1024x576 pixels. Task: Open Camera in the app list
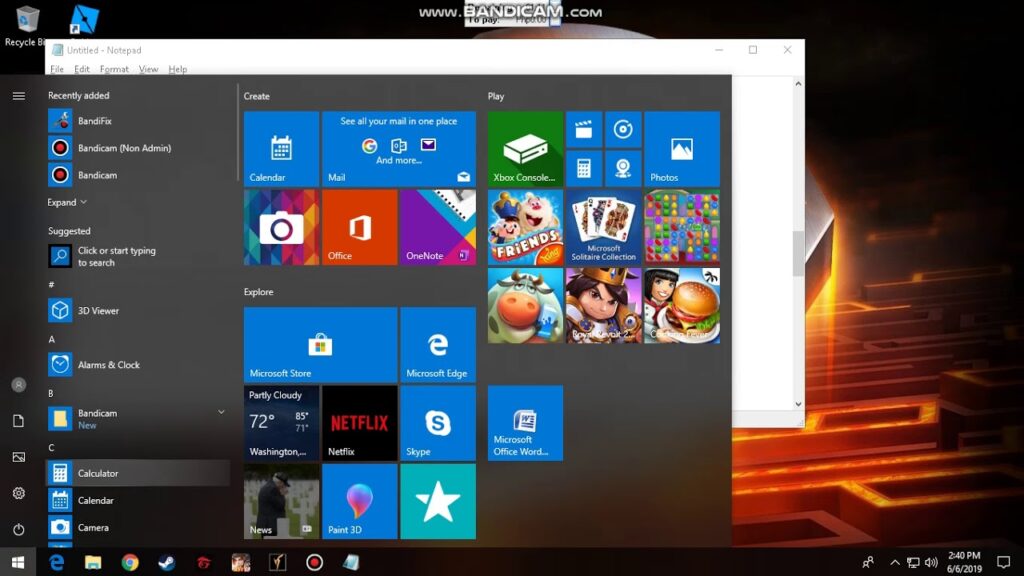[x=137, y=527]
